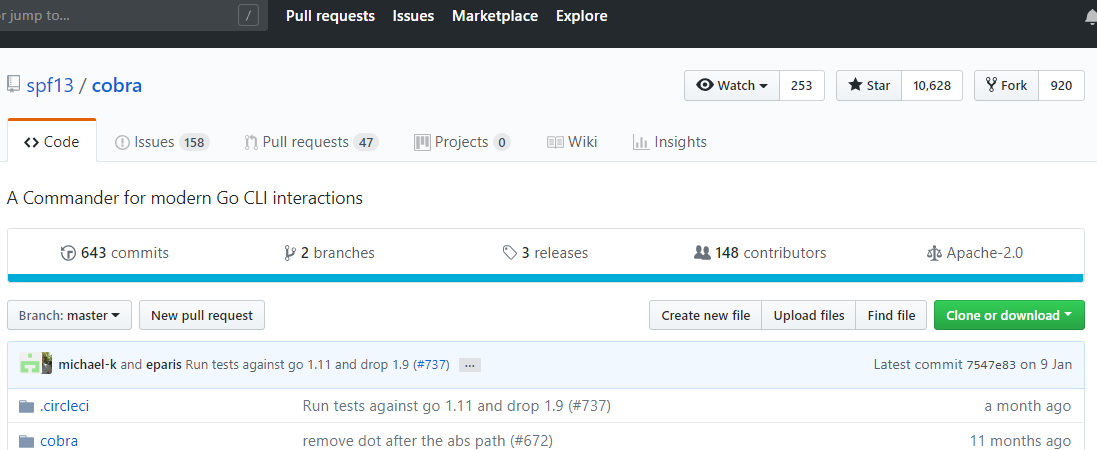The height and width of the screenshot is (450, 1097).
Task: View the 2 branches list
Action: (329, 253)
